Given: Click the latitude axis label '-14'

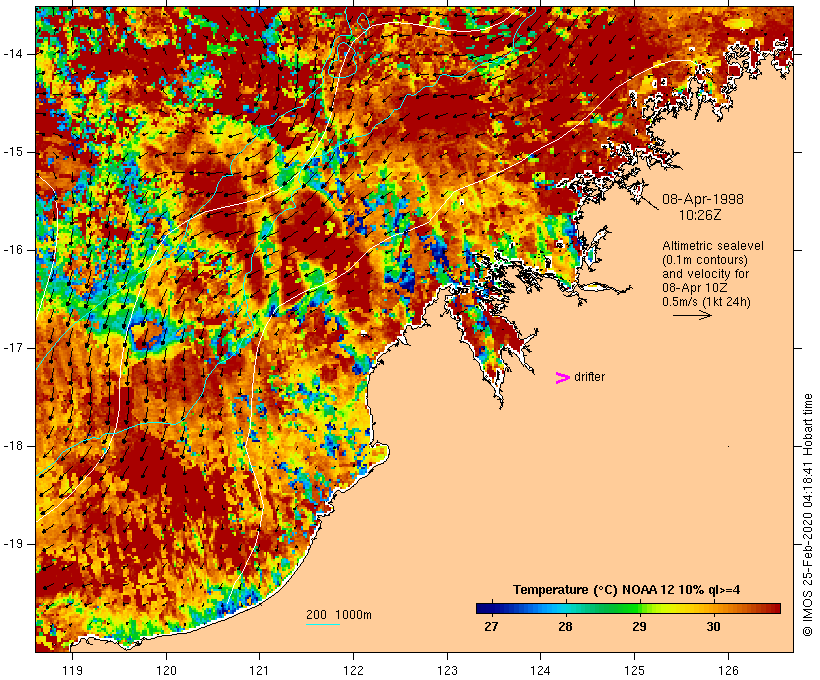Looking at the screenshot, I should 13,54.
